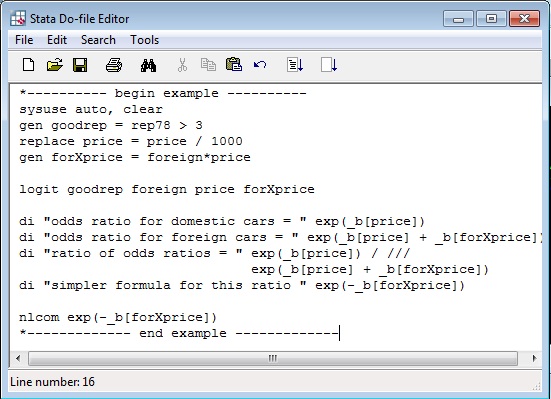Viewport: 551px width, 399px height.
Task: Open the Edit menu
Action: [x=57, y=40]
